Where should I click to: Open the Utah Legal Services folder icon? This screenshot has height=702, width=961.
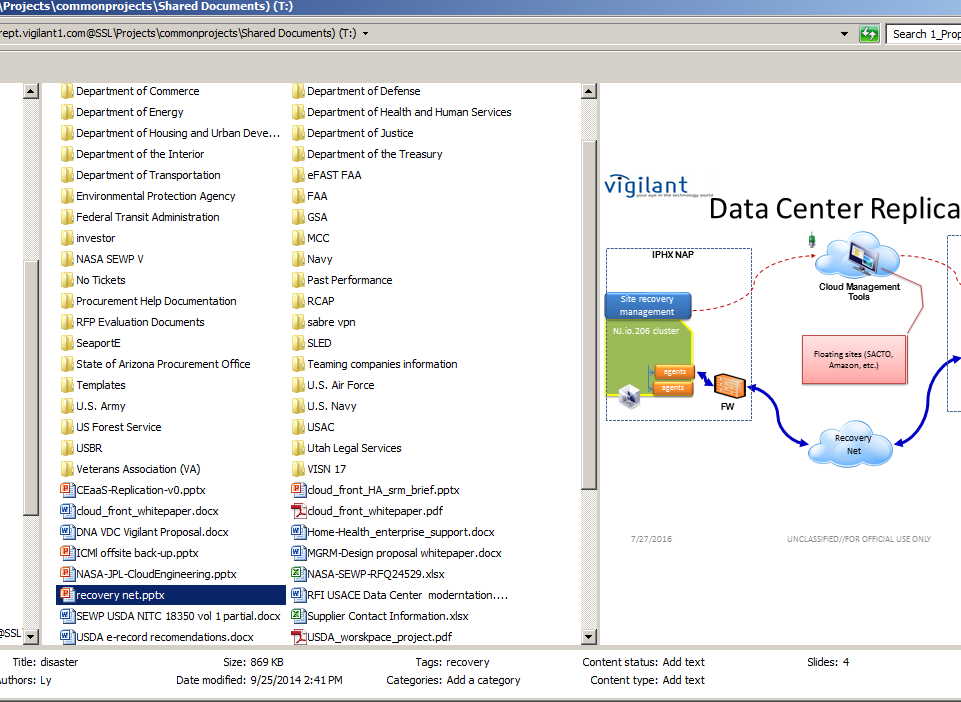(x=298, y=448)
